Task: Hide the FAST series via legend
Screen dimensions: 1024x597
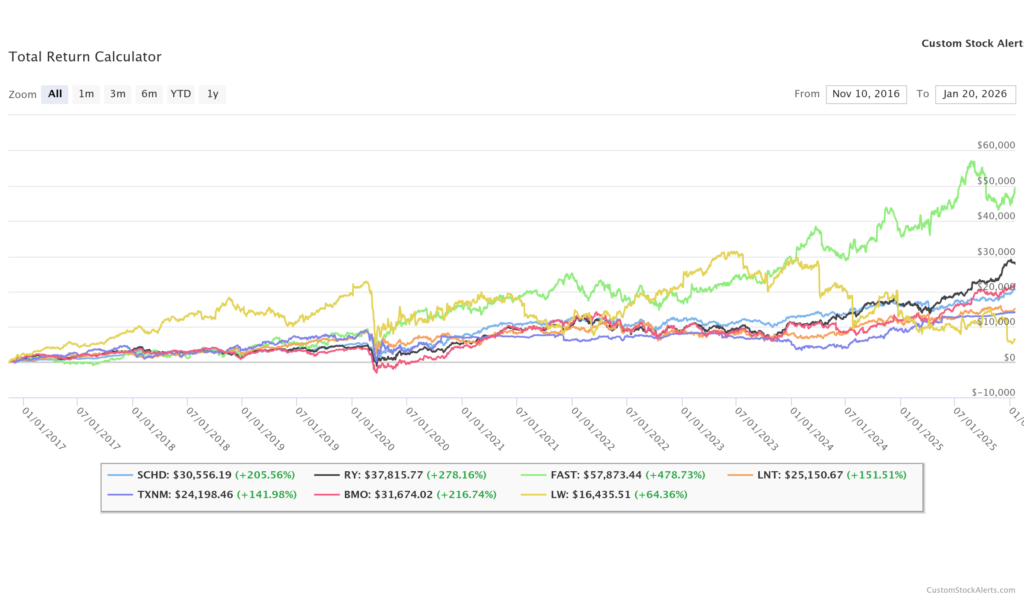Action: (619, 474)
